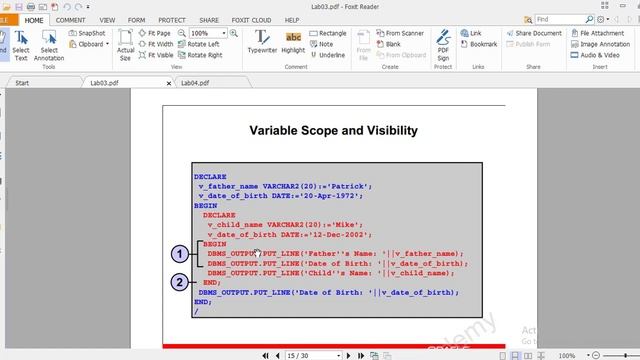Open search settings gear dropdown

click(603, 19)
